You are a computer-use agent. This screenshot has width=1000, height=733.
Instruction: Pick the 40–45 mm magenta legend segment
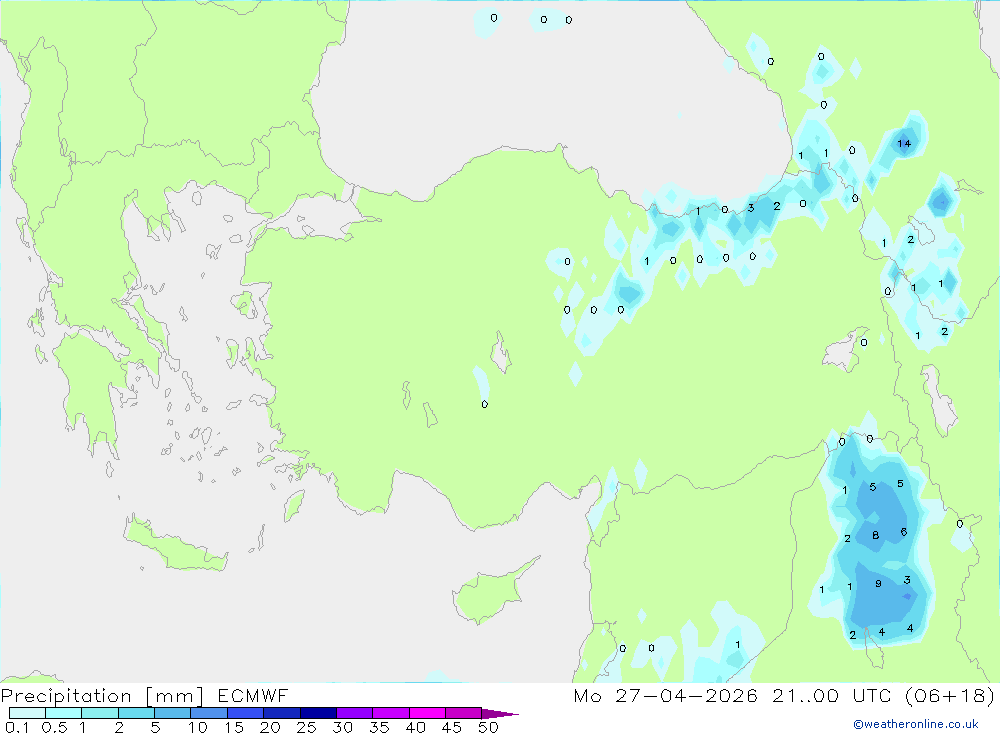[427, 713]
